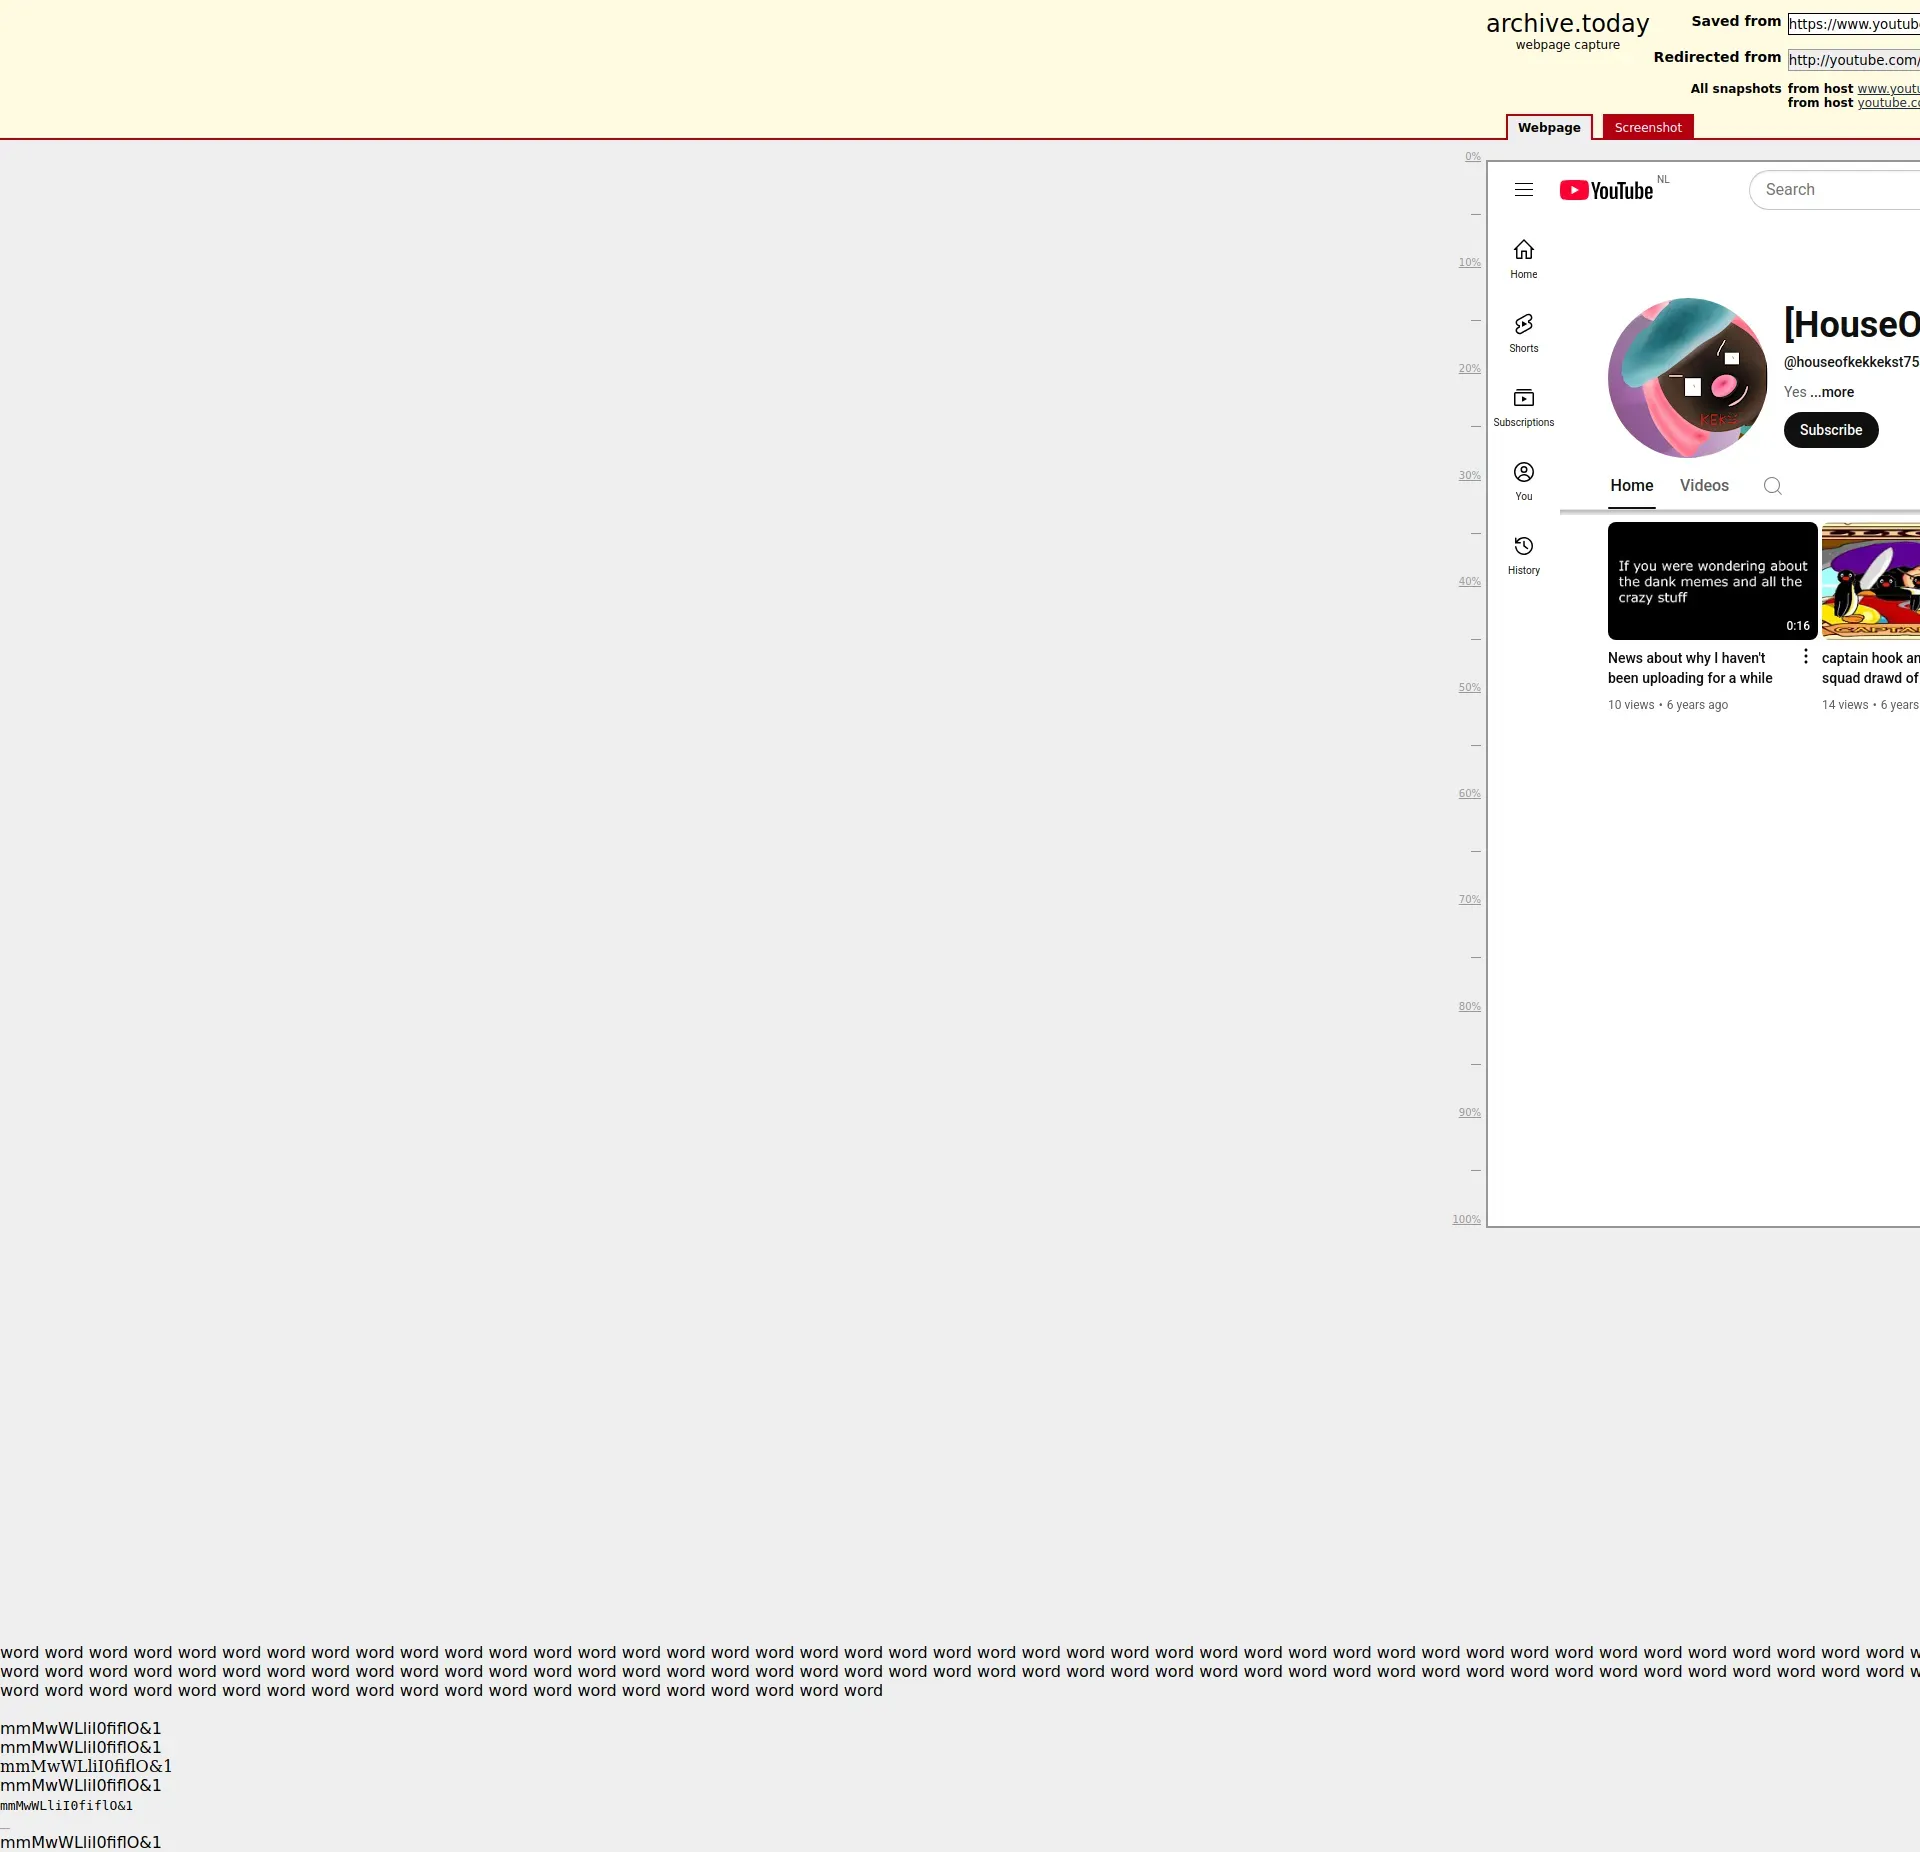This screenshot has height=1852, width=1920.
Task: Open the You sidebar section
Action: (x=1523, y=480)
